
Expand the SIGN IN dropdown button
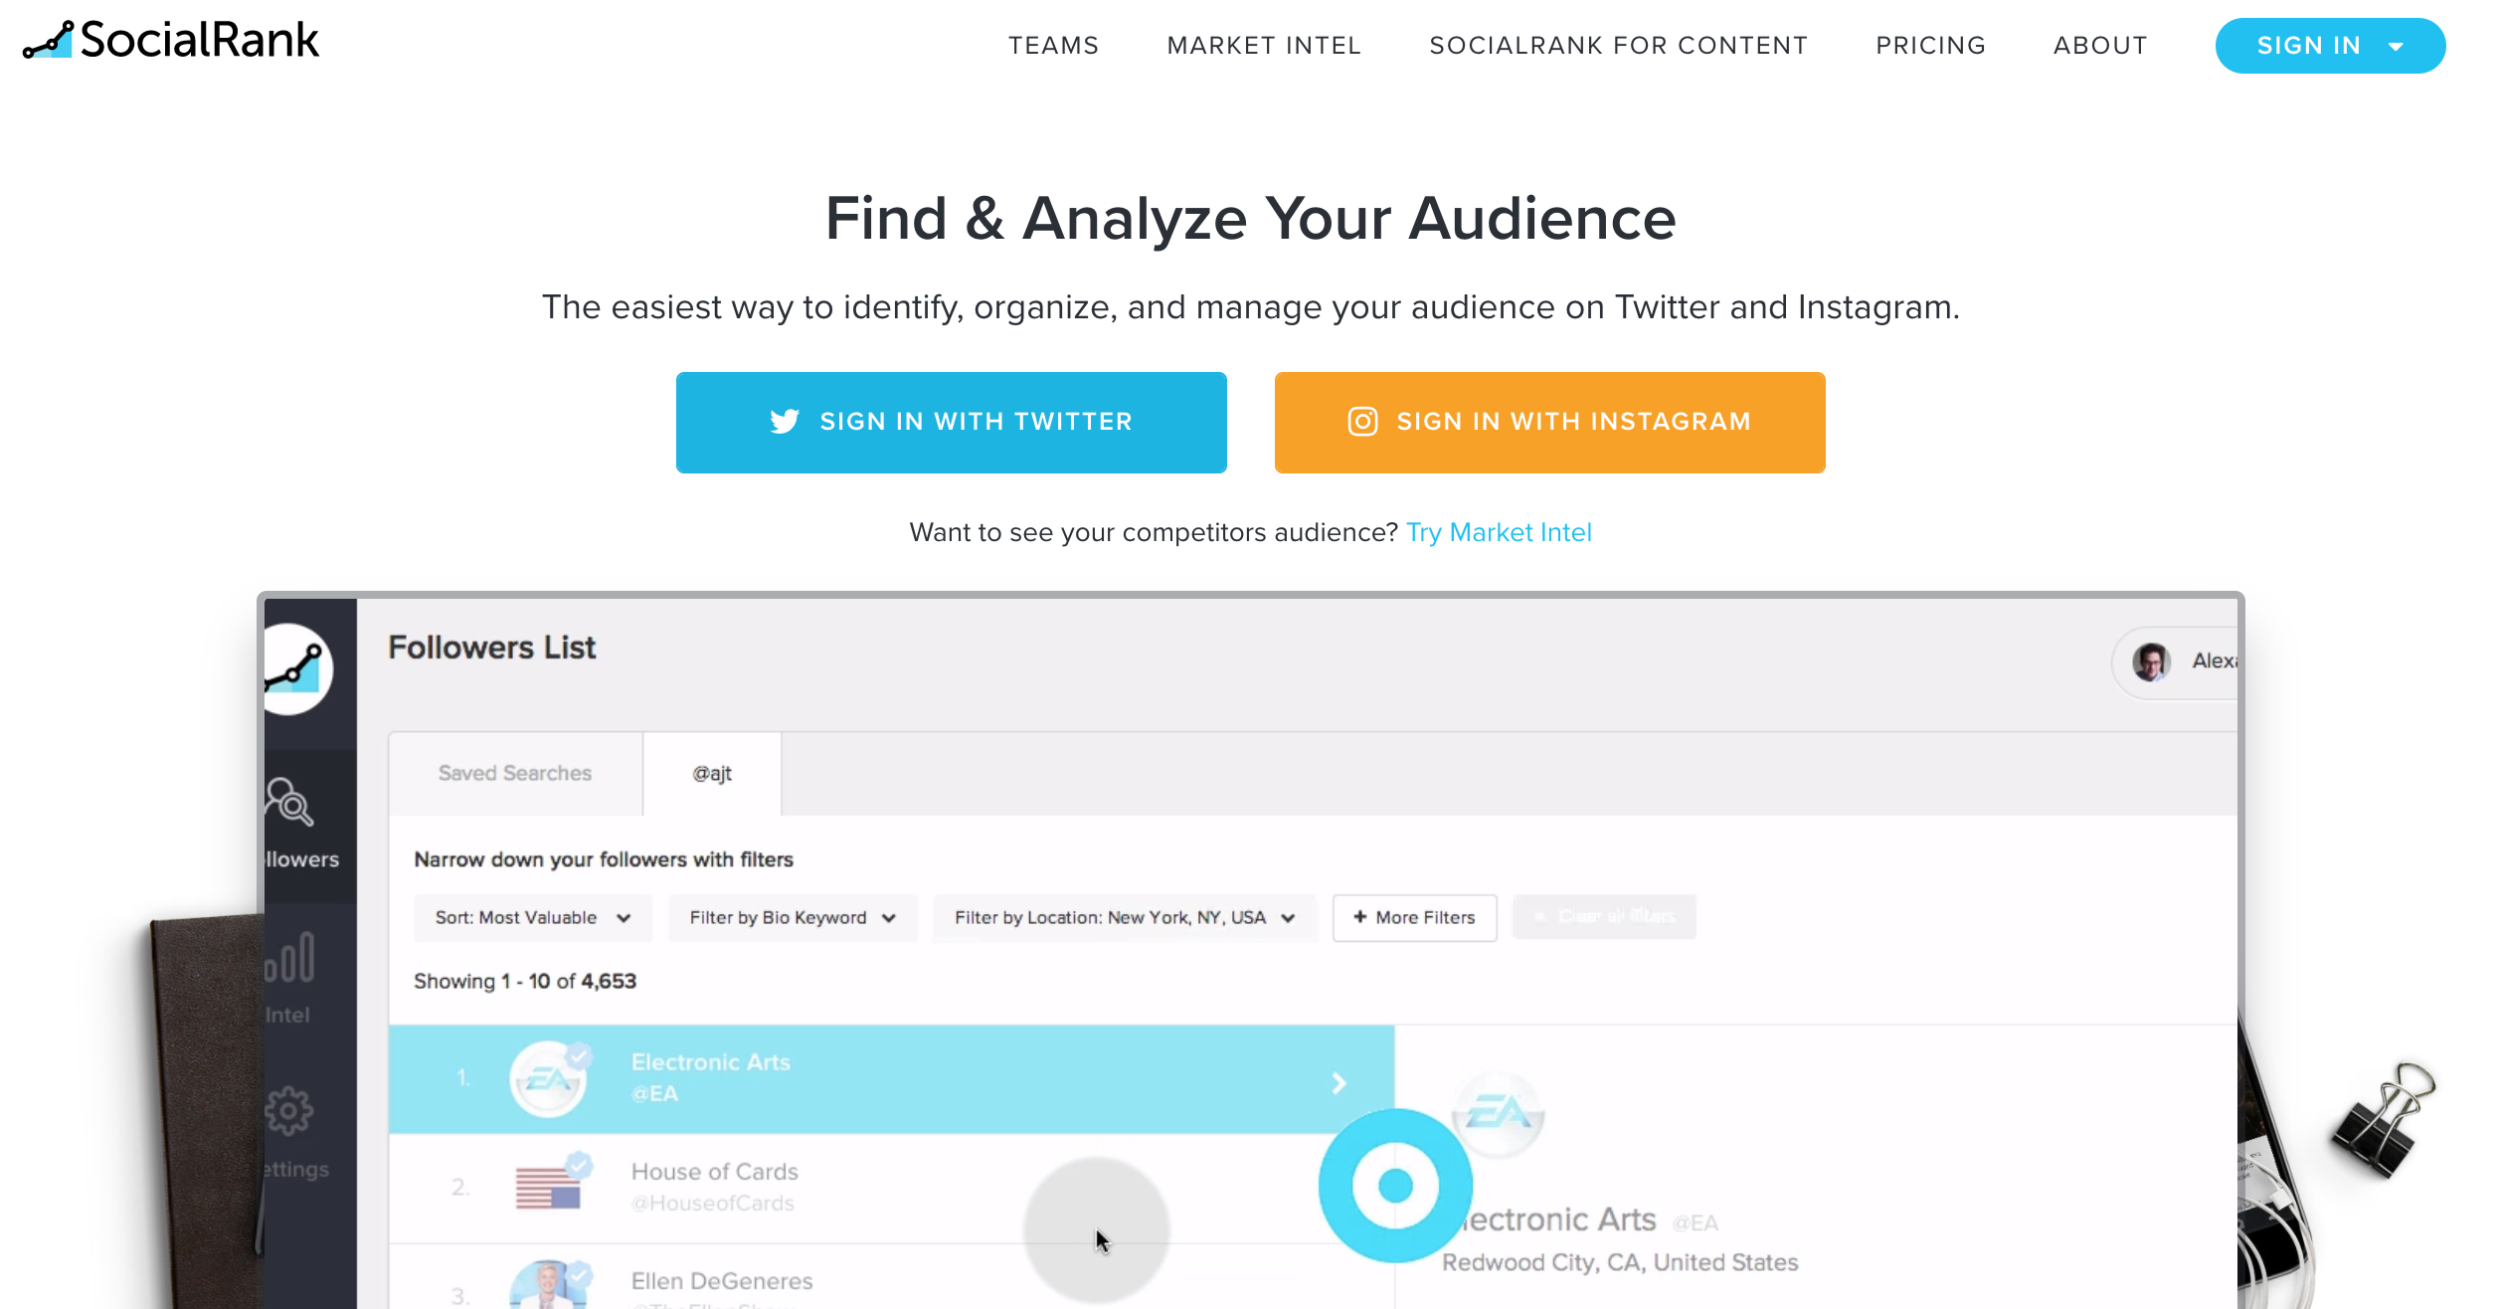2330,46
